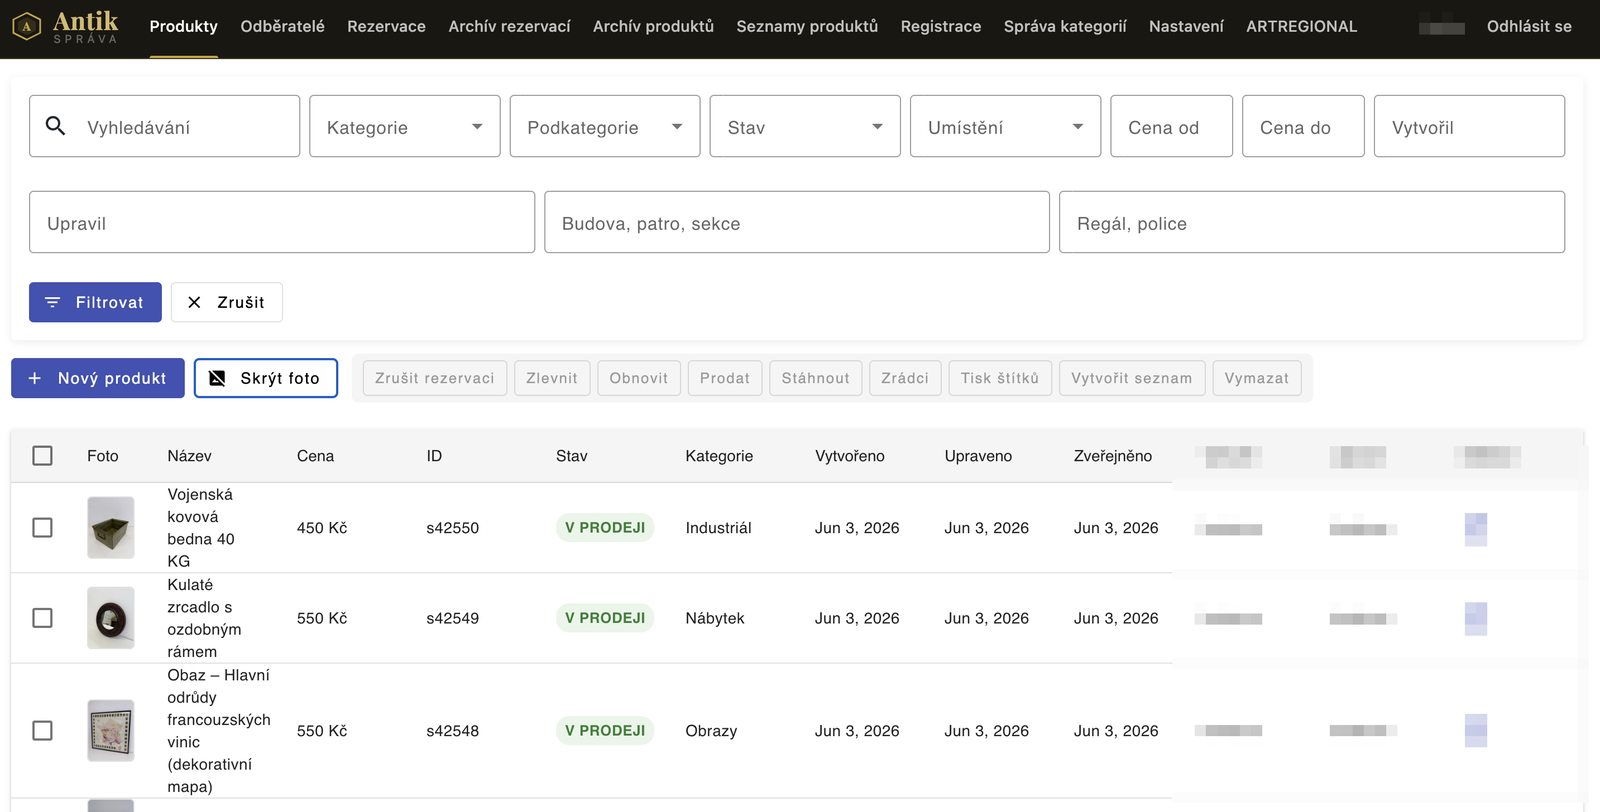The height and width of the screenshot is (812, 1600).
Task: Click the Cena od input field
Action: click(x=1172, y=126)
